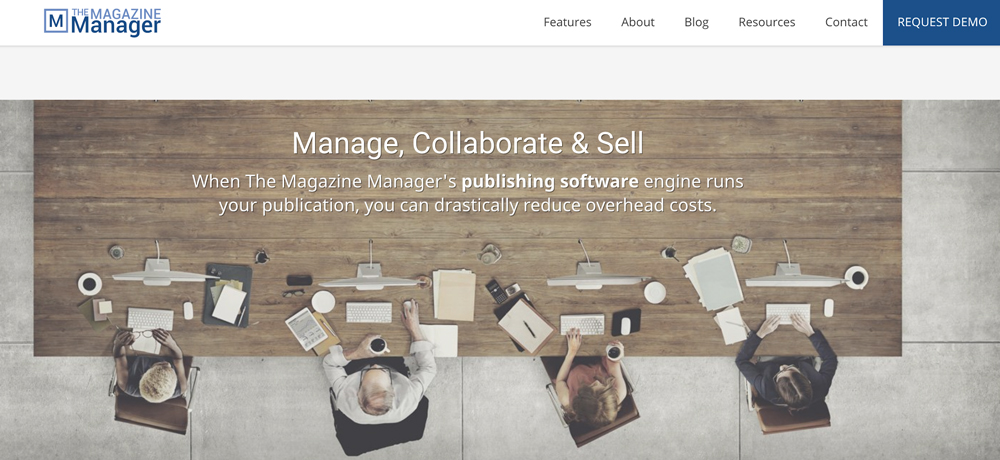1000x460 pixels.
Task: Click the tablet showing charts on desk
Action: pyautogui.click(x=306, y=329)
